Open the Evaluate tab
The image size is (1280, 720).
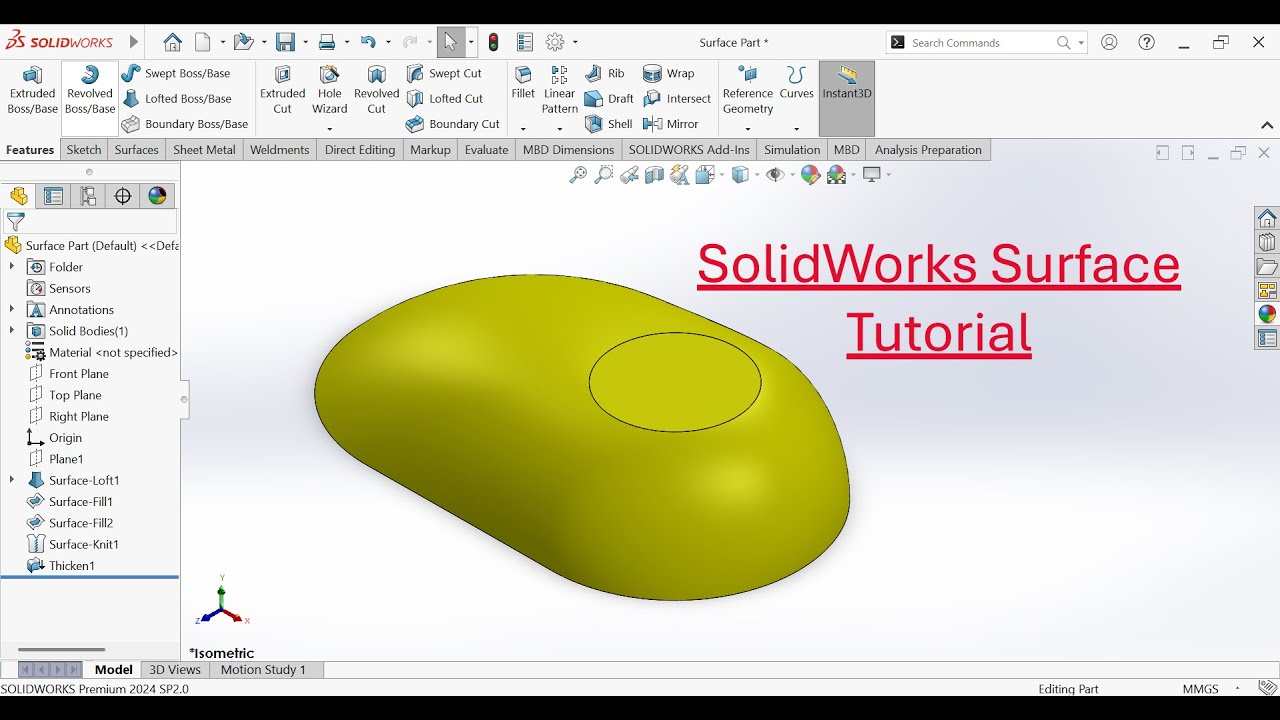pyautogui.click(x=487, y=150)
